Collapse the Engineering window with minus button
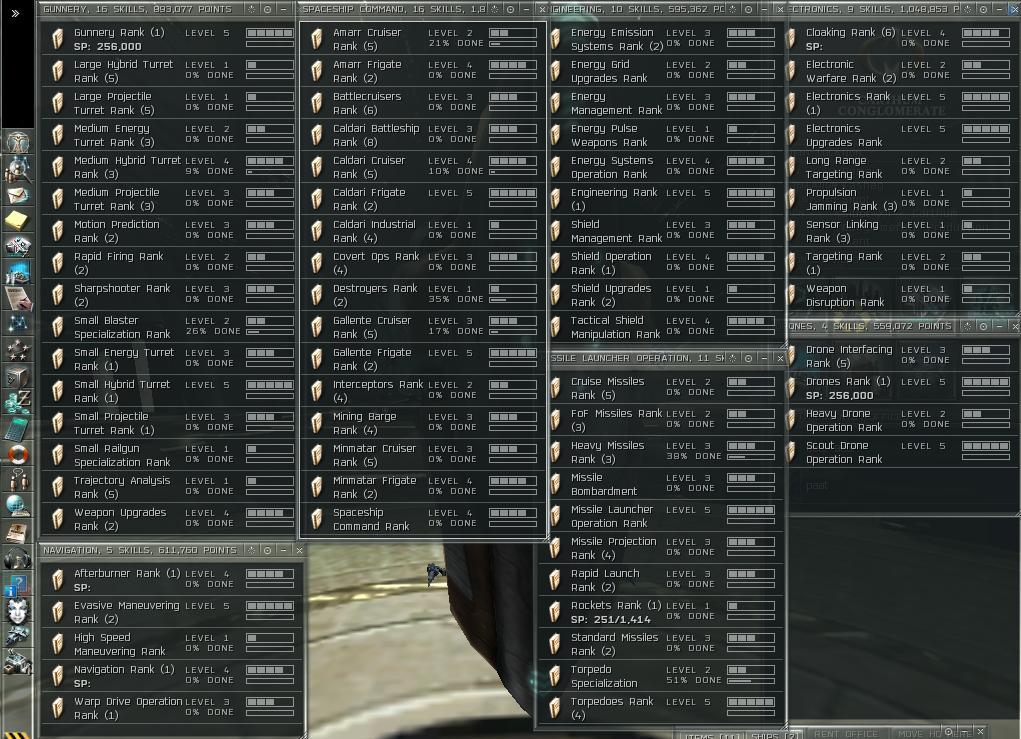This screenshot has width=1021, height=739. 764,9
